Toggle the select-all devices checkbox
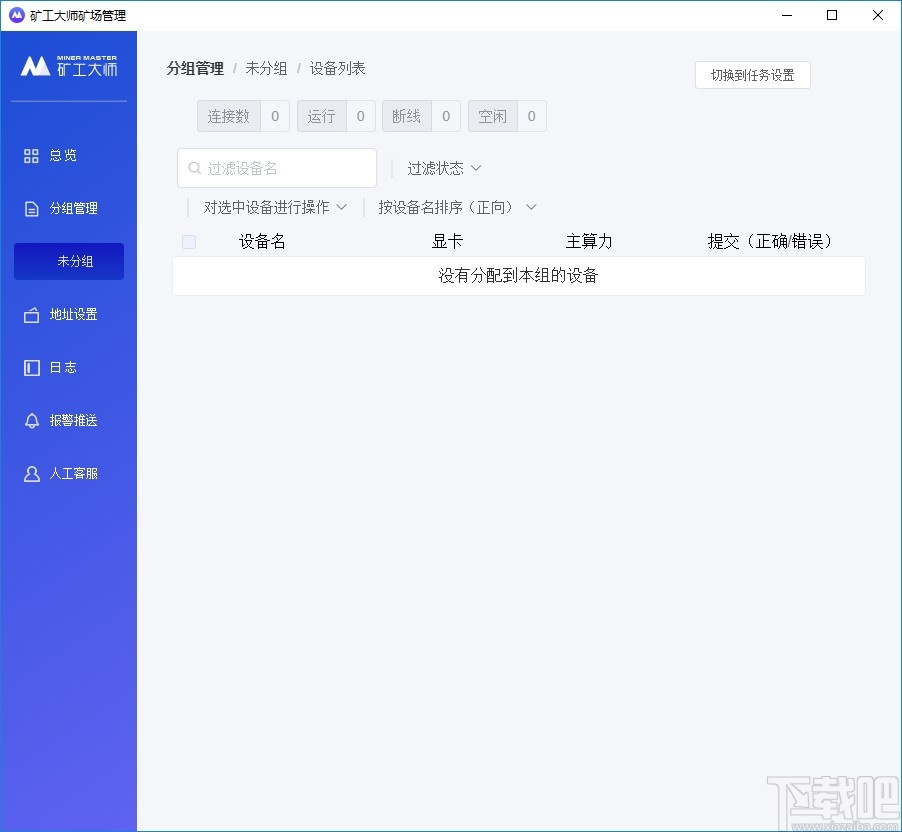The height and width of the screenshot is (832, 902). point(188,241)
